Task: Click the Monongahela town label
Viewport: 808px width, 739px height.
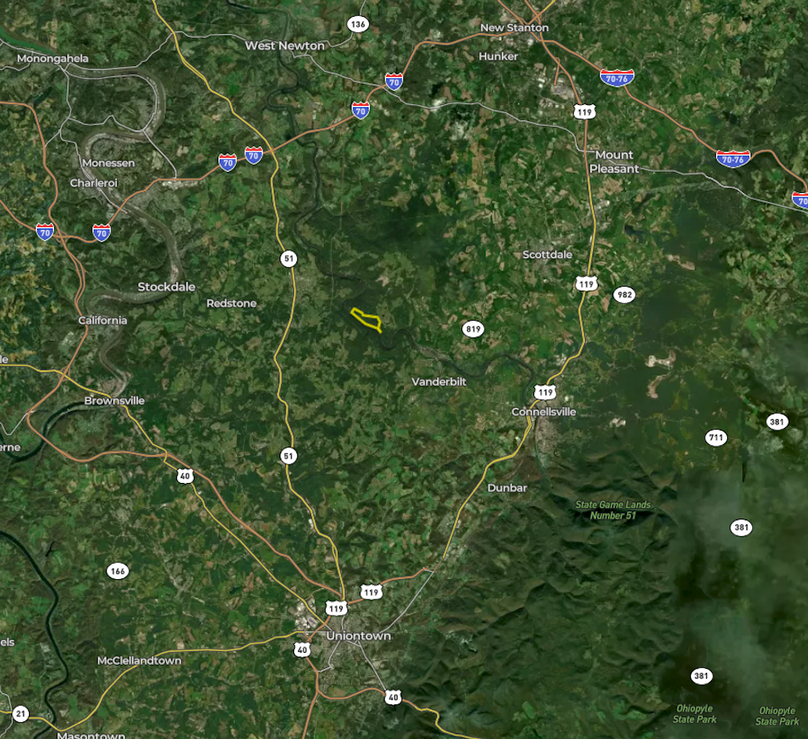Action: coord(53,59)
